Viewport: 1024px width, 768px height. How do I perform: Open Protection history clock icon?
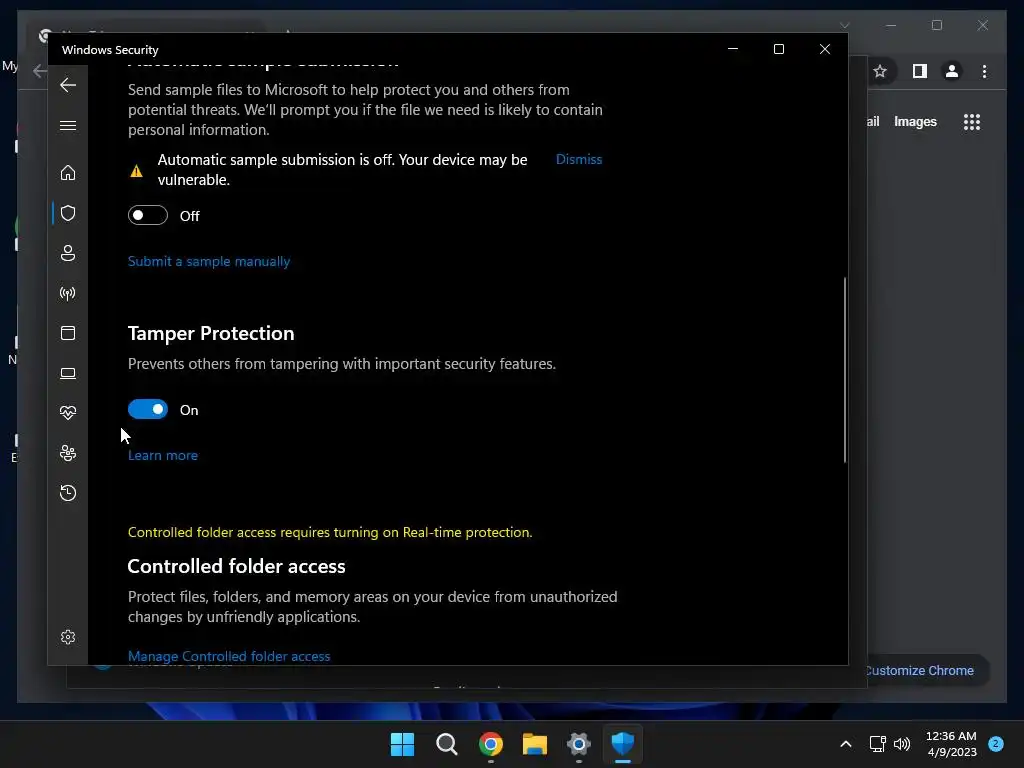(x=68, y=492)
